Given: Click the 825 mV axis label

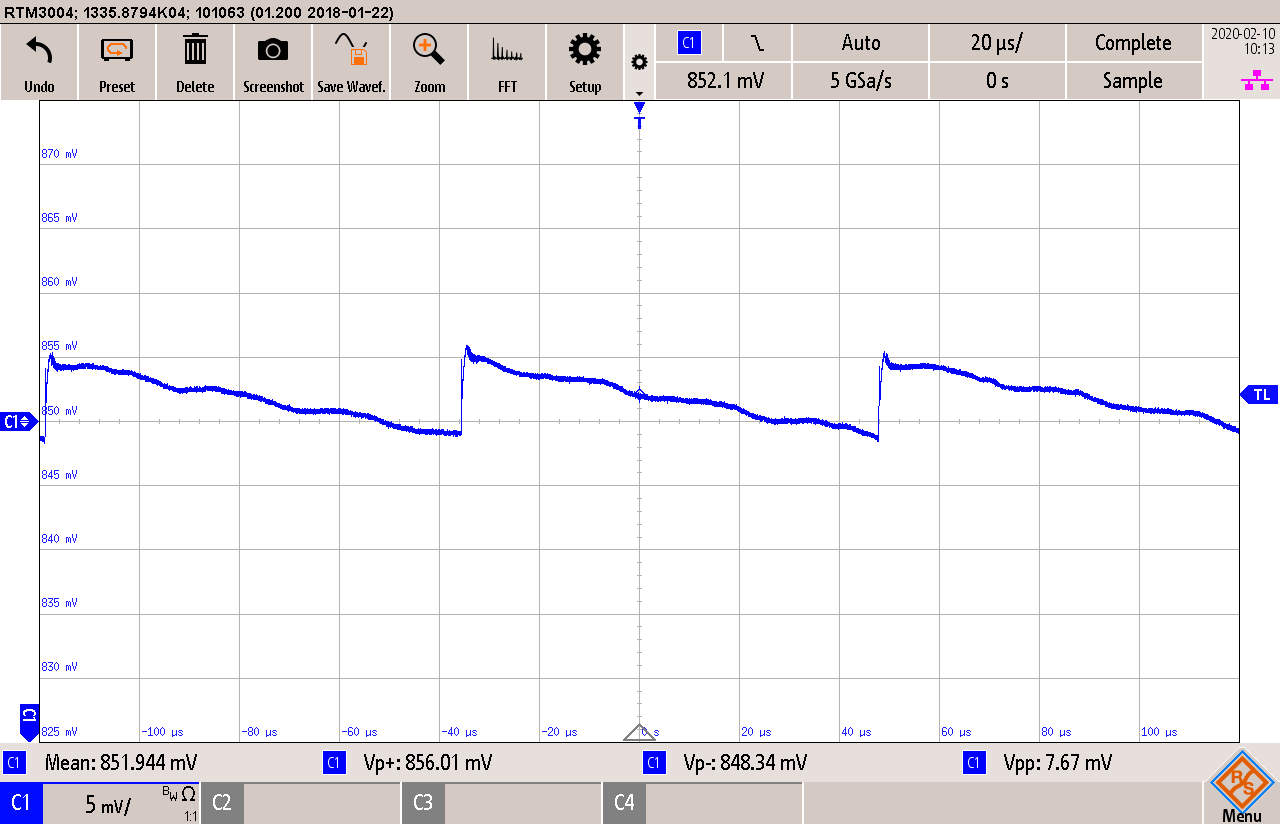Looking at the screenshot, I should click(x=59, y=732).
